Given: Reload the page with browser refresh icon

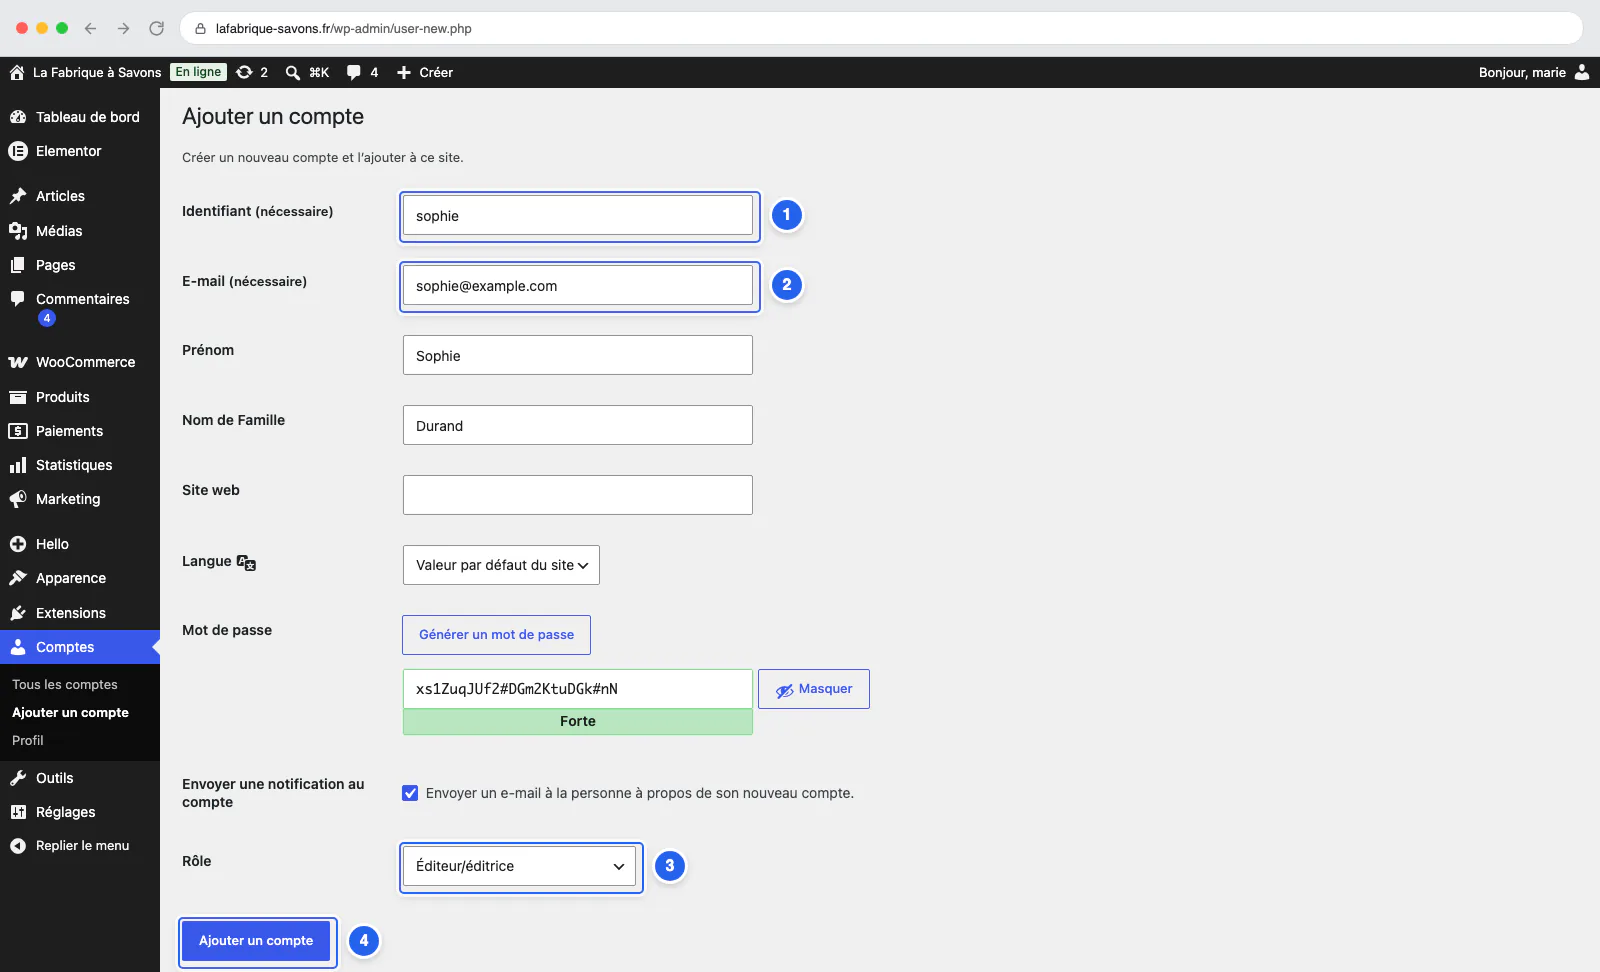Looking at the screenshot, I should point(156,28).
